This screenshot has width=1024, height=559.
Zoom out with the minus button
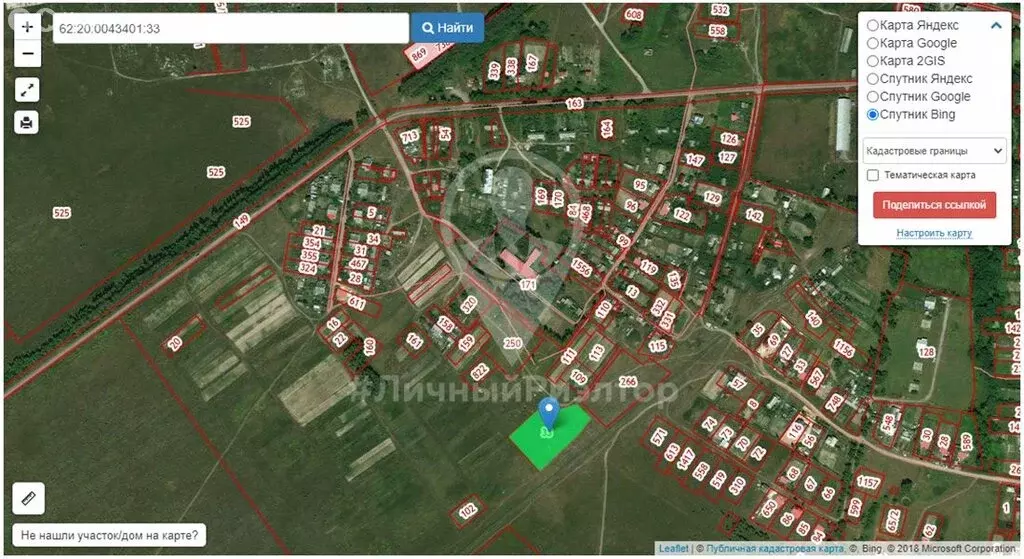tap(27, 54)
